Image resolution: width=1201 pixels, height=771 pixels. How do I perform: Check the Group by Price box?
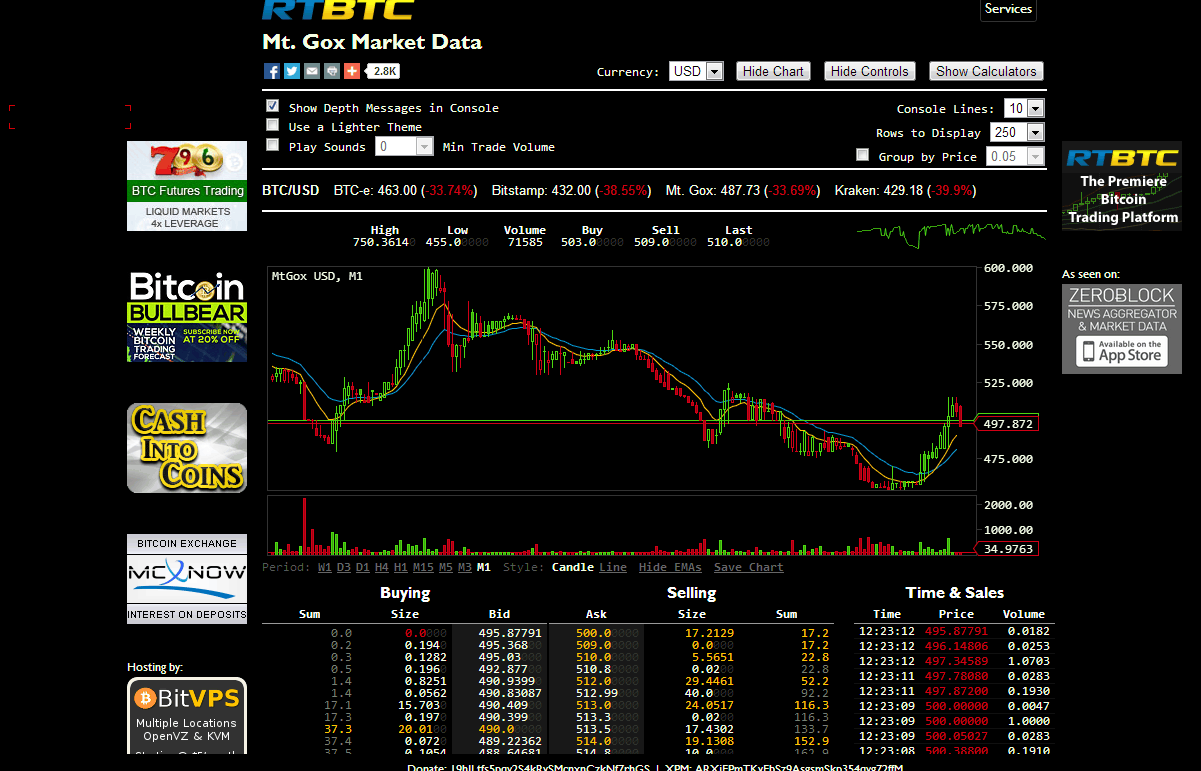(863, 155)
